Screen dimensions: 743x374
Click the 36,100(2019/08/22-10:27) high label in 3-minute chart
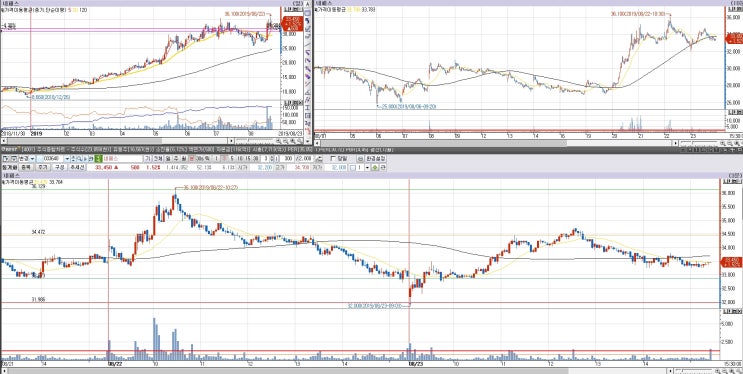click(x=210, y=188)
